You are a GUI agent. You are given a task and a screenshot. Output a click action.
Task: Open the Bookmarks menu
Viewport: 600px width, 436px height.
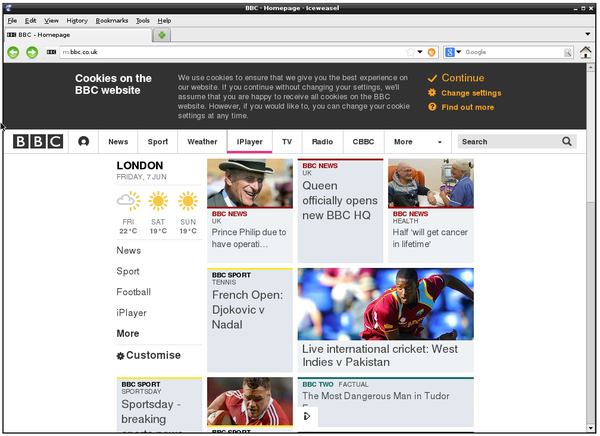click(112, 21)
